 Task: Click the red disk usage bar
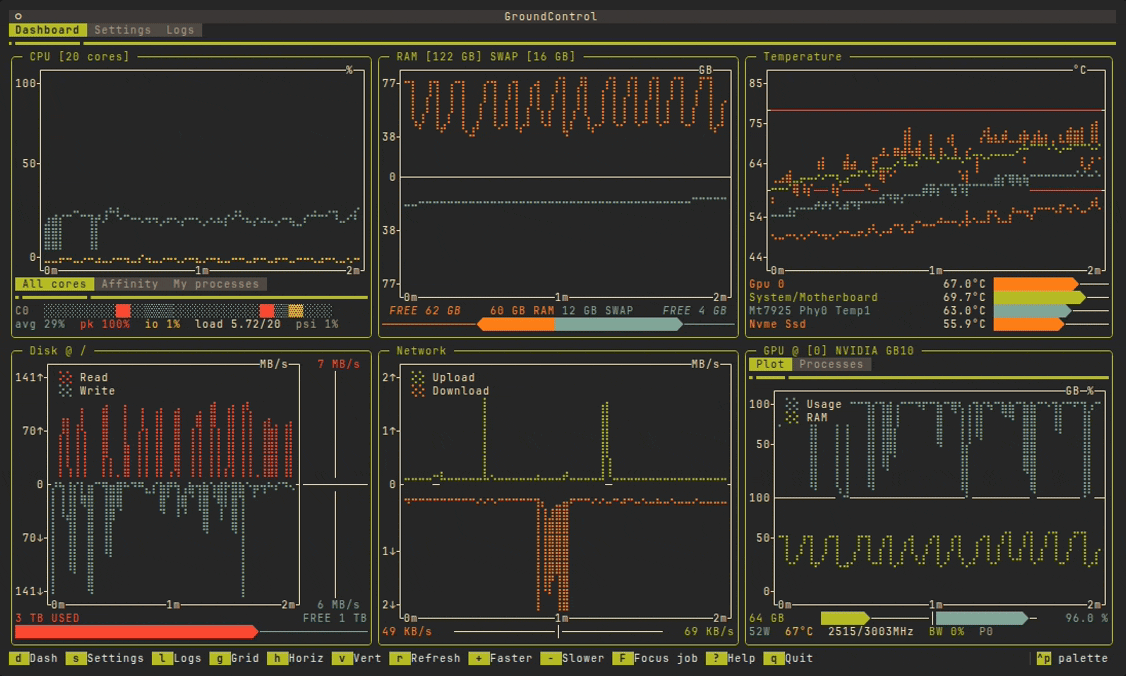coord(136,631)
